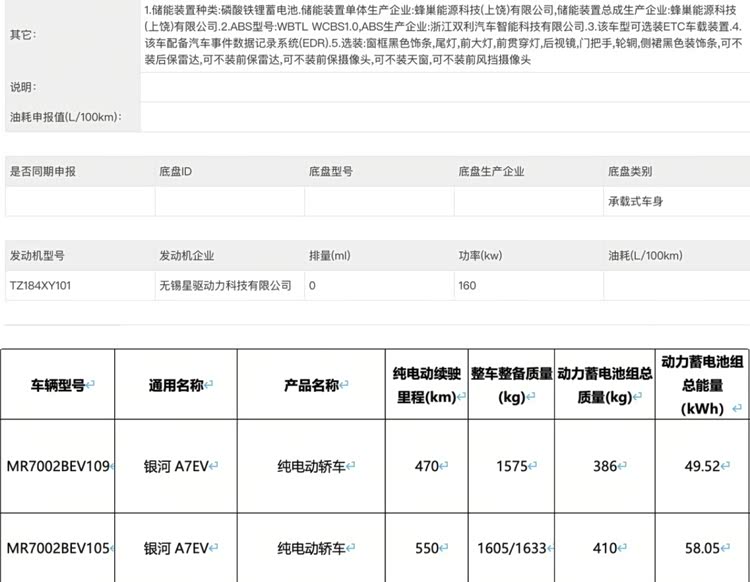Select the 470 km range cell
Image resolution: width=750 pixels, height=582 pixels.
click(x=427, y=465)
